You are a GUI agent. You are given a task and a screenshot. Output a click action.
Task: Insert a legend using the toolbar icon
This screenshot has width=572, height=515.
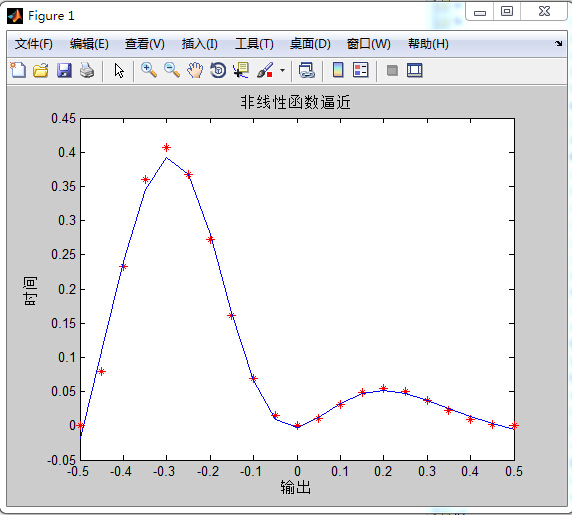361,70
